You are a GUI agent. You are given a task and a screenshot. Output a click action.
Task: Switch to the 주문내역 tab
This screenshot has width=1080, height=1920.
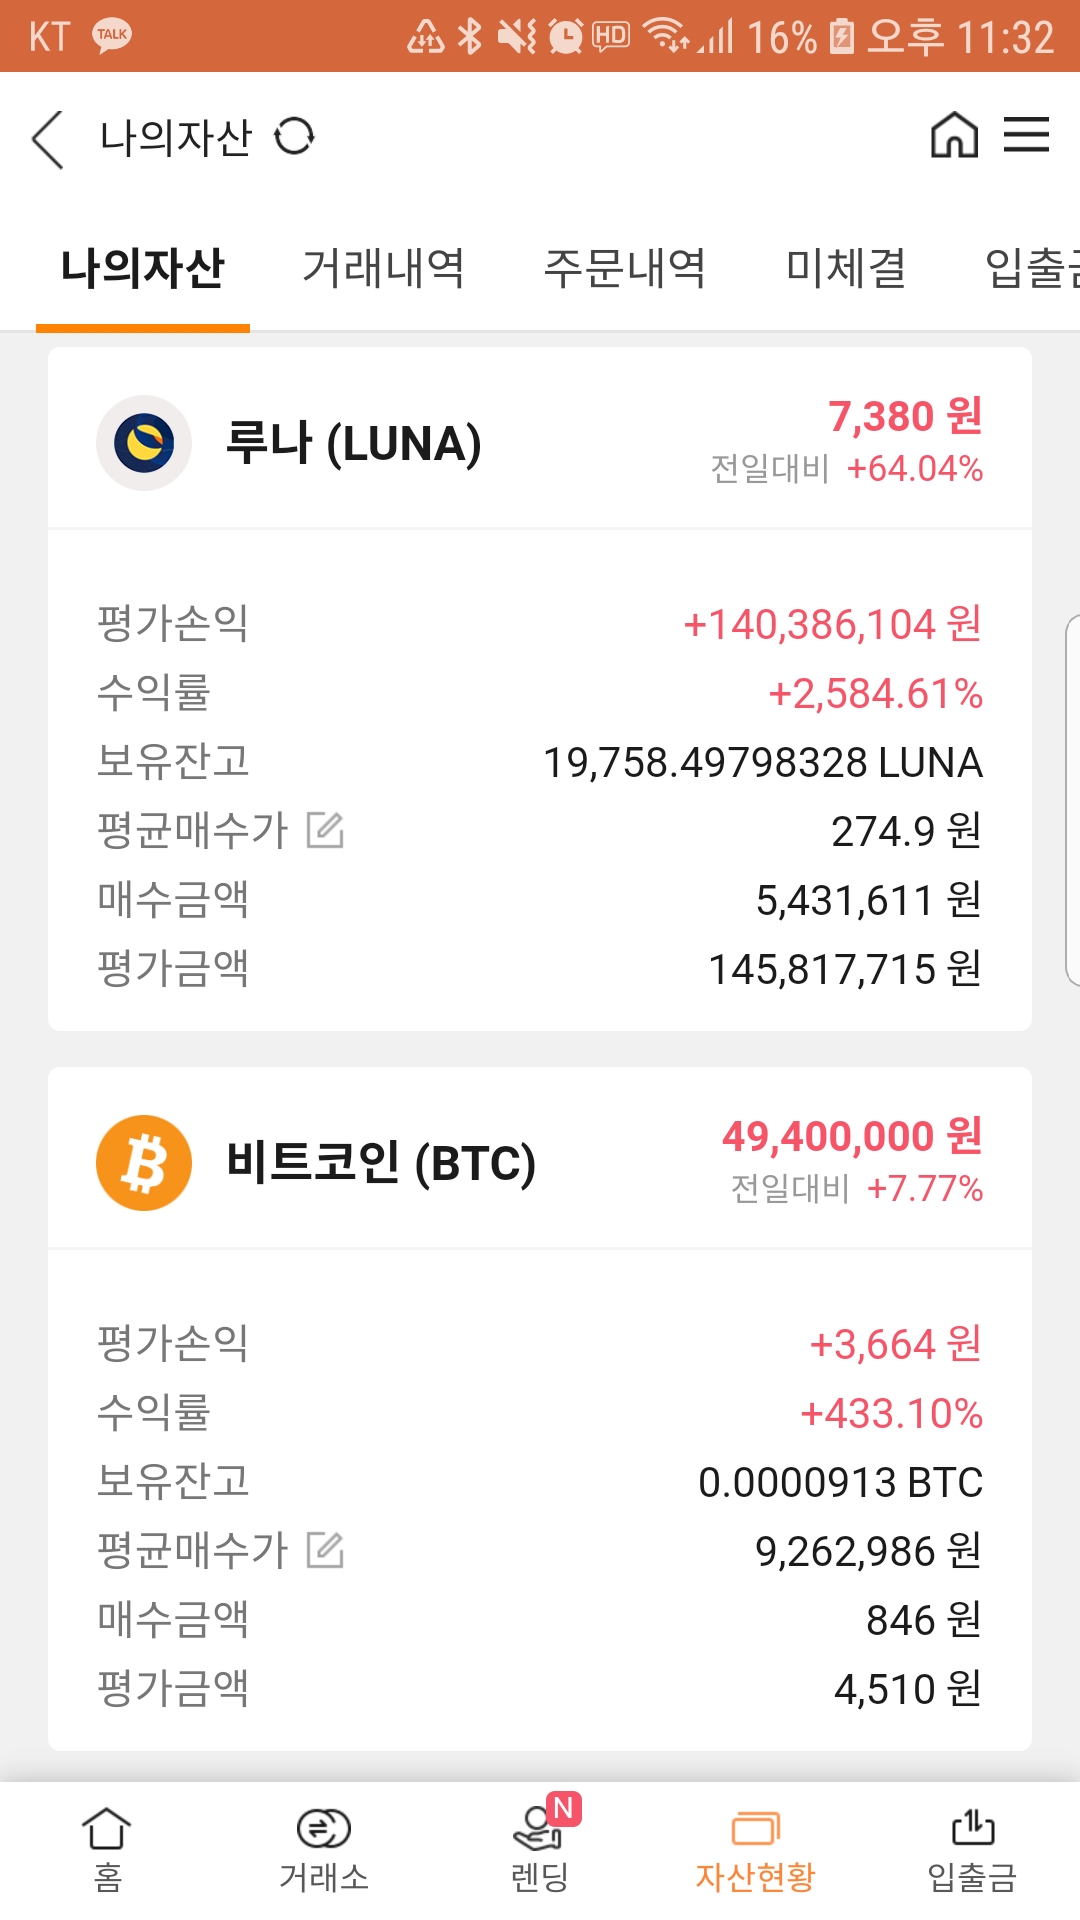pyautogui.click(x=625, y=268)
